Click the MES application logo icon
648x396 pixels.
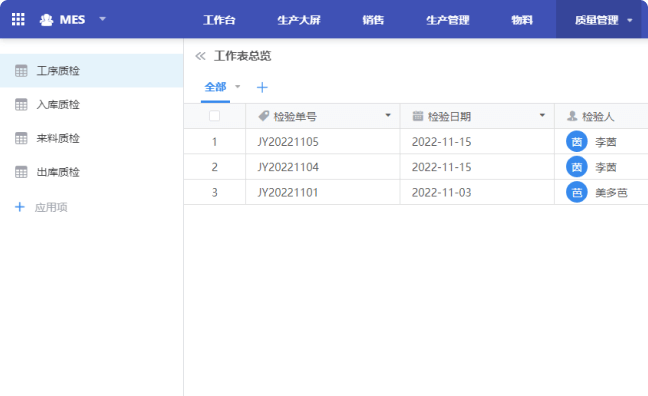[46, 20]
